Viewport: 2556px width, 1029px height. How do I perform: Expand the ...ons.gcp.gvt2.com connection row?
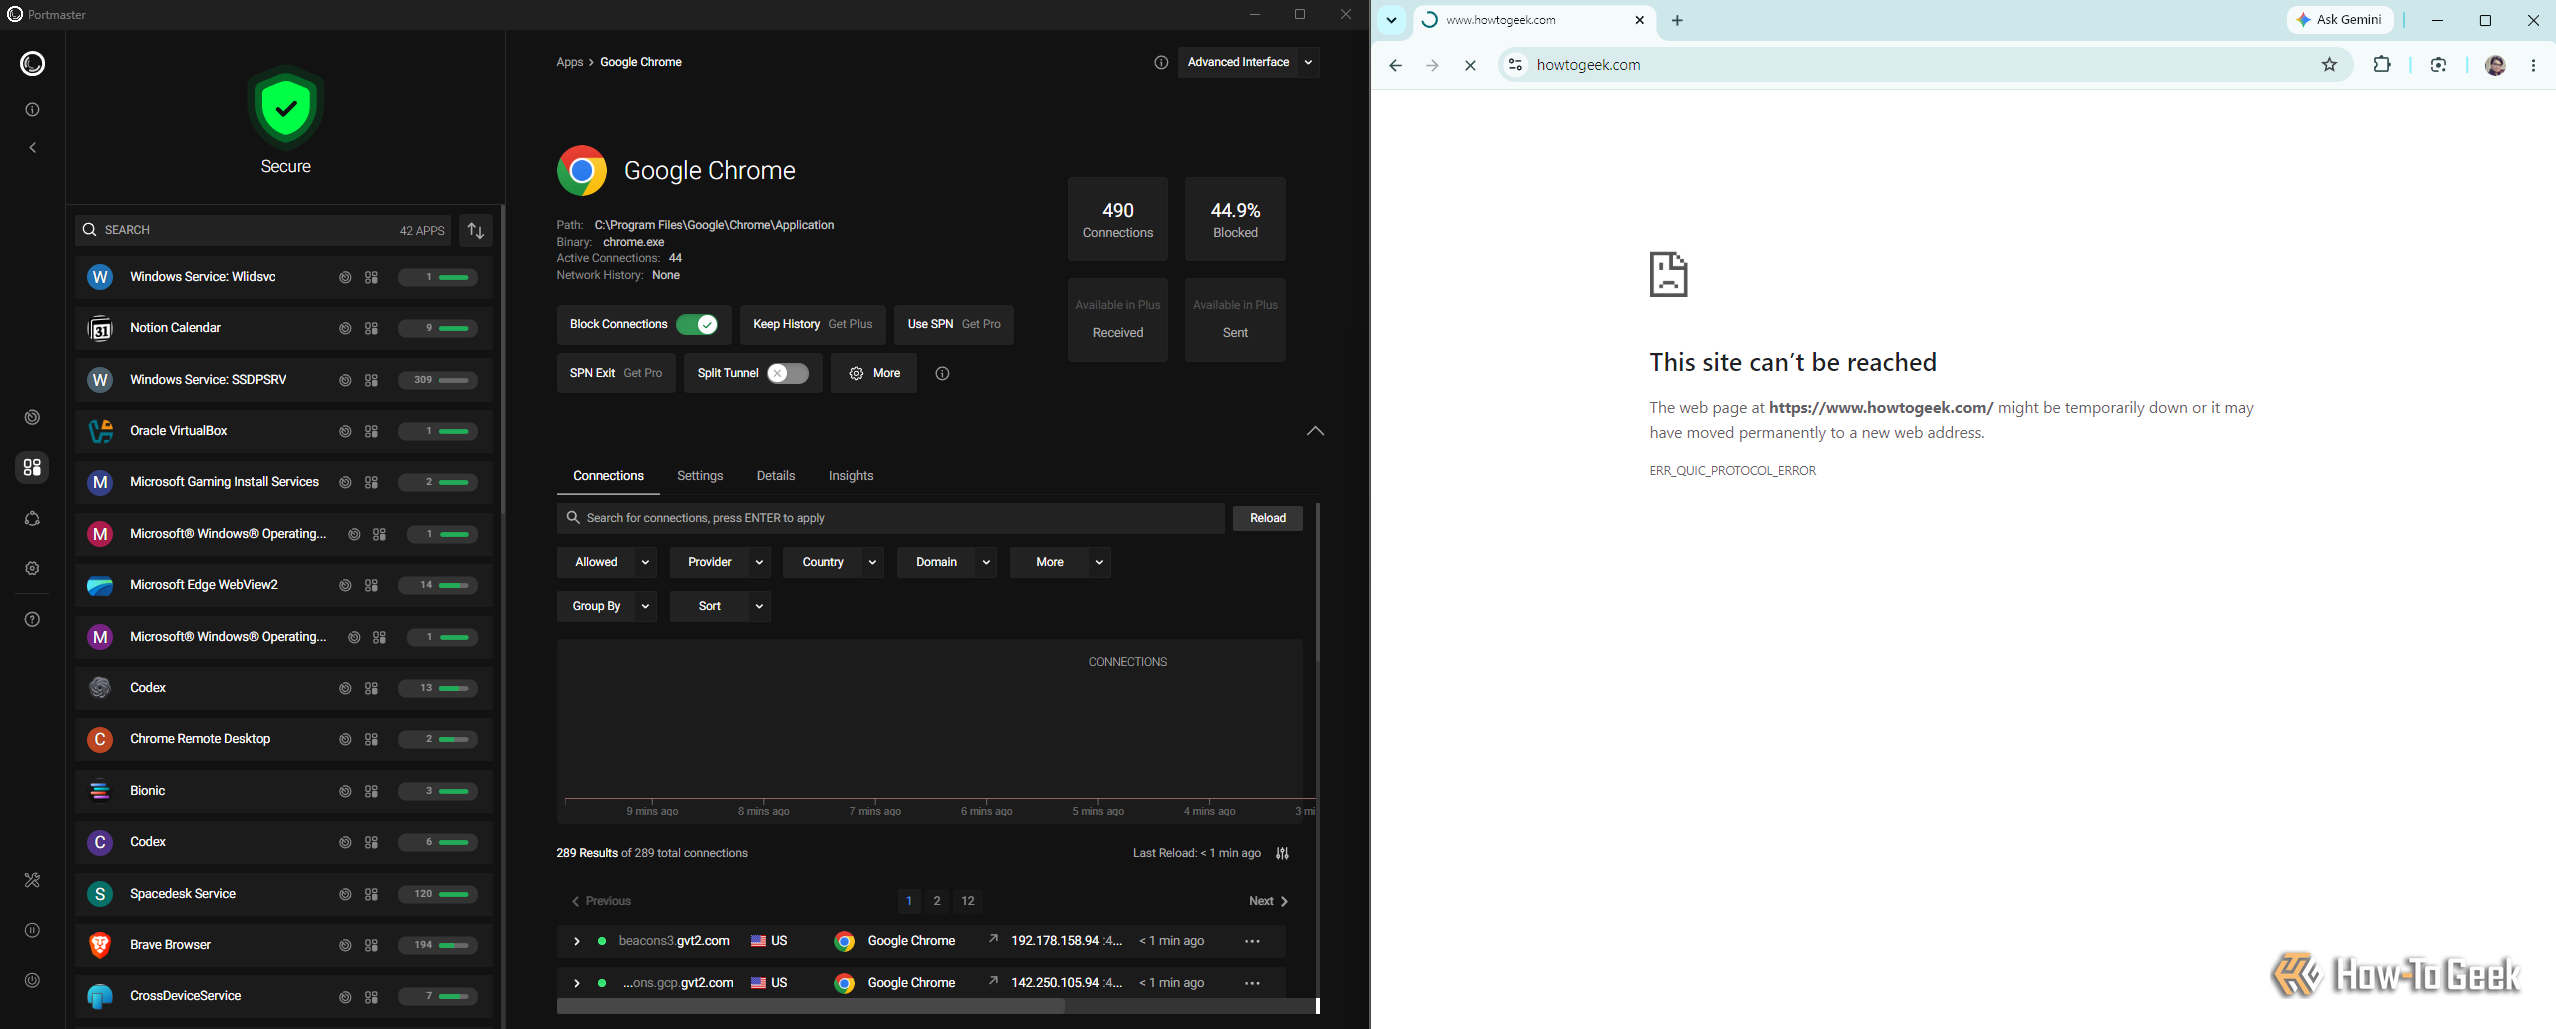pos(577,983)
